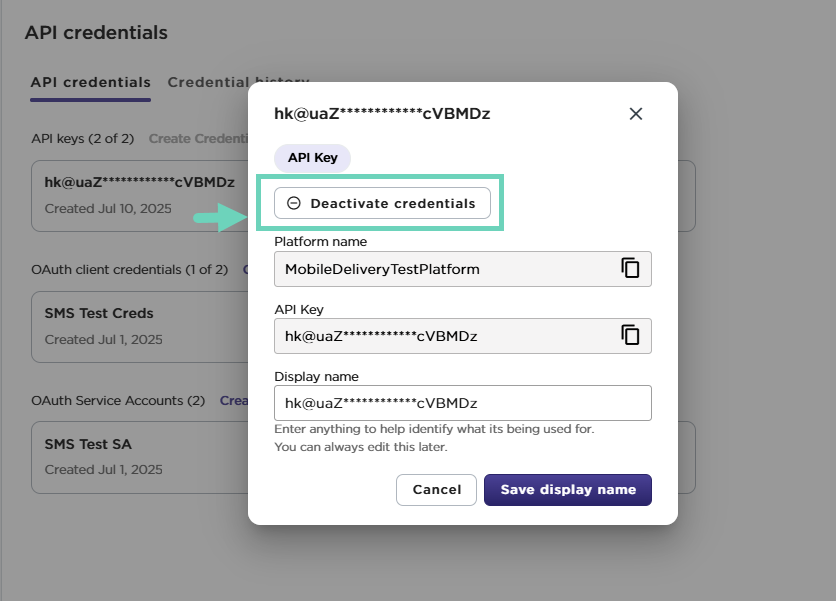Copy the API Key value
Image resolution: width=836 pixels, height=601 pixels.
coord(630,335)
